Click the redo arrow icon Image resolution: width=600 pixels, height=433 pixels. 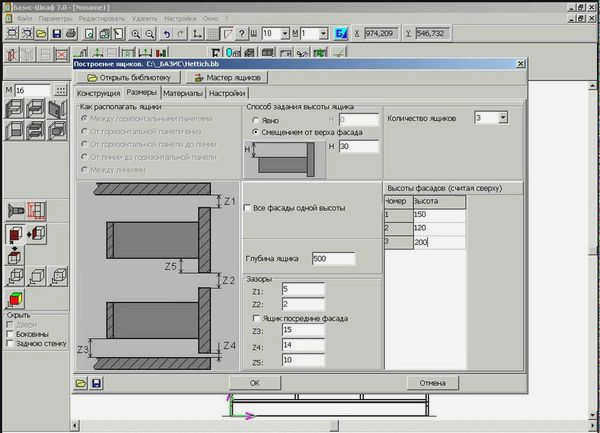181,34
